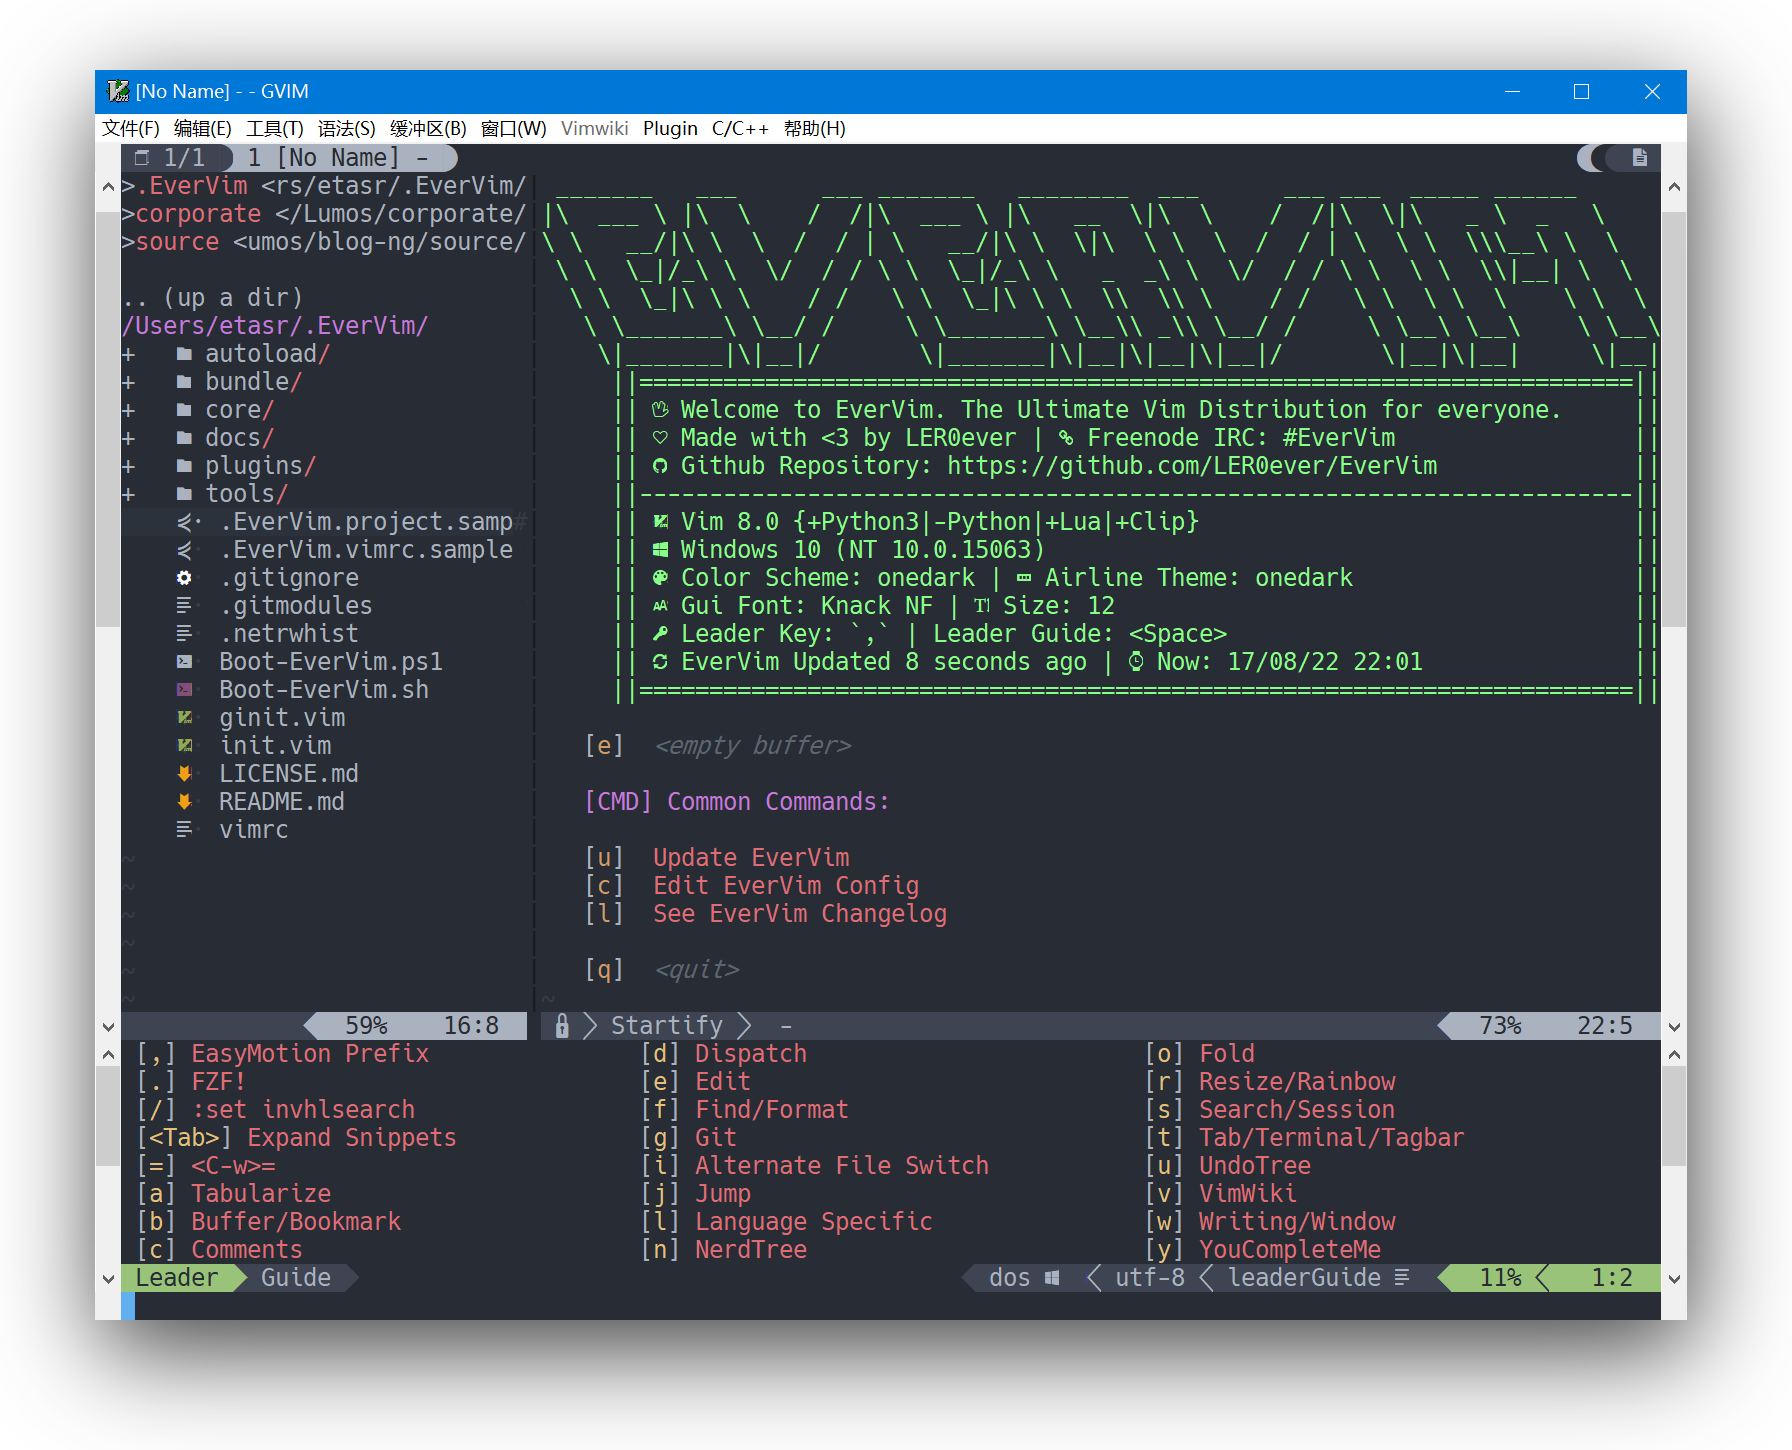Click the document icon at tabline right
The image size is (1792, 1450).
pos(1639,157)
